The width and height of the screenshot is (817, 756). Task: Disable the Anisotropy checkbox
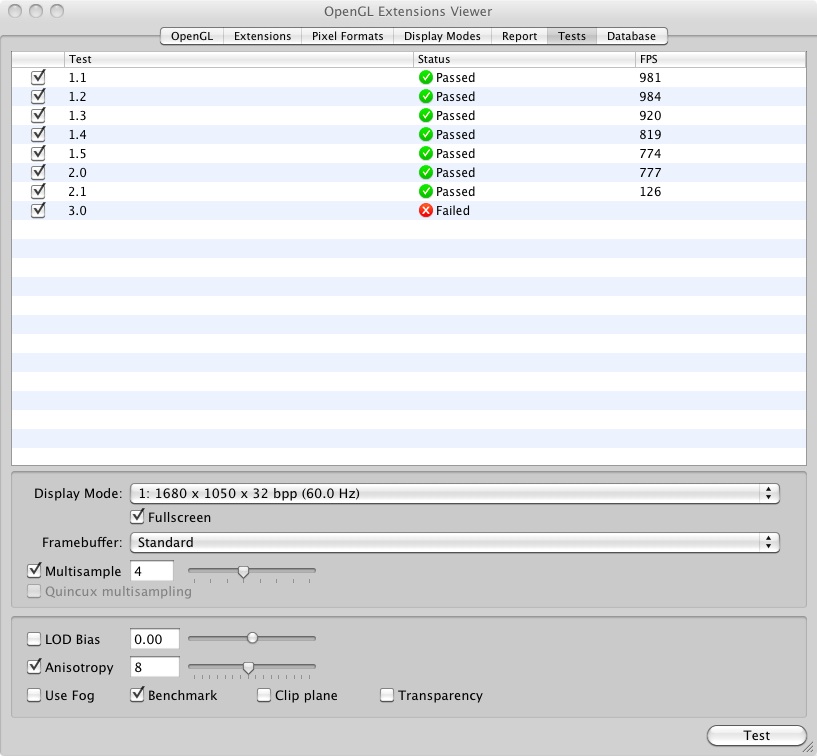click(34, 667)
